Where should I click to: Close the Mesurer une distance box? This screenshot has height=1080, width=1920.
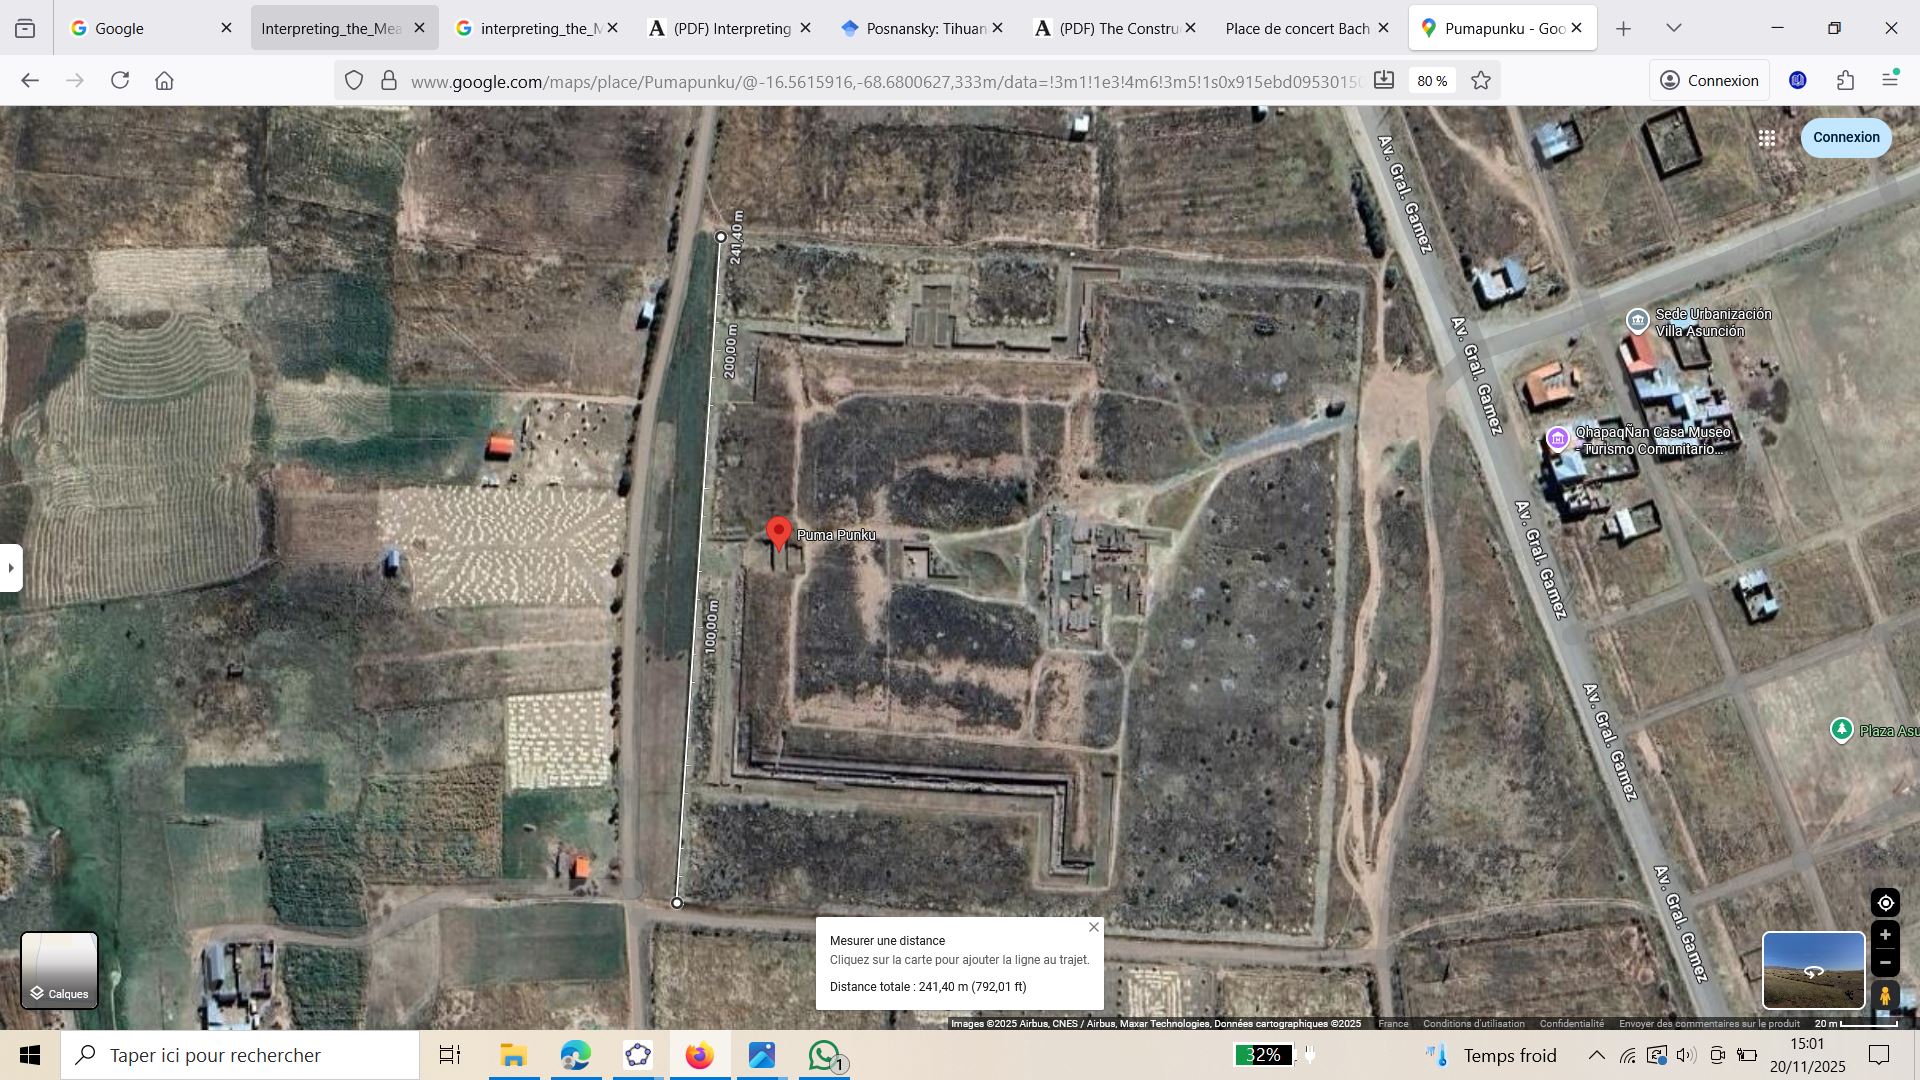coord(1093,927)
